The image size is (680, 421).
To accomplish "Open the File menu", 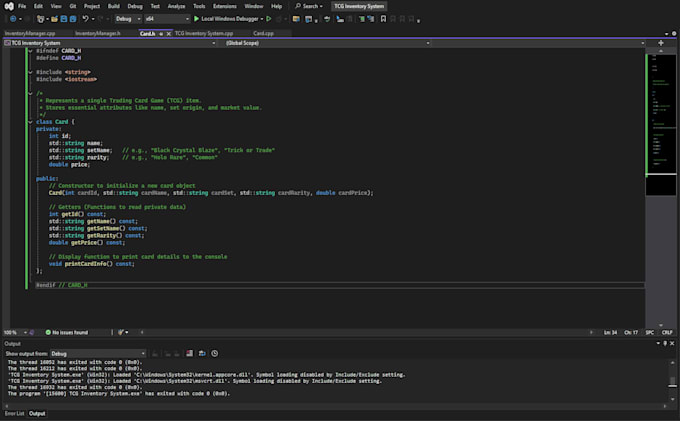I will [x=22, y=6].
